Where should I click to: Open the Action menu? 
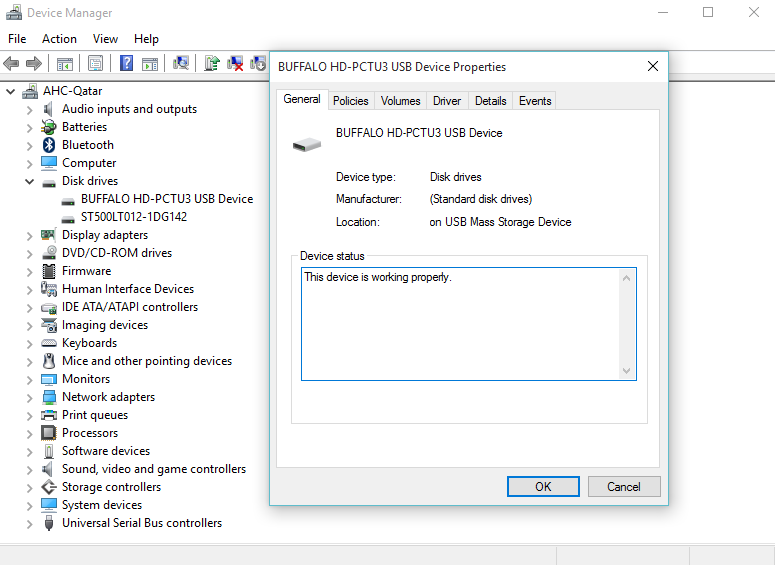coord(59,39)
